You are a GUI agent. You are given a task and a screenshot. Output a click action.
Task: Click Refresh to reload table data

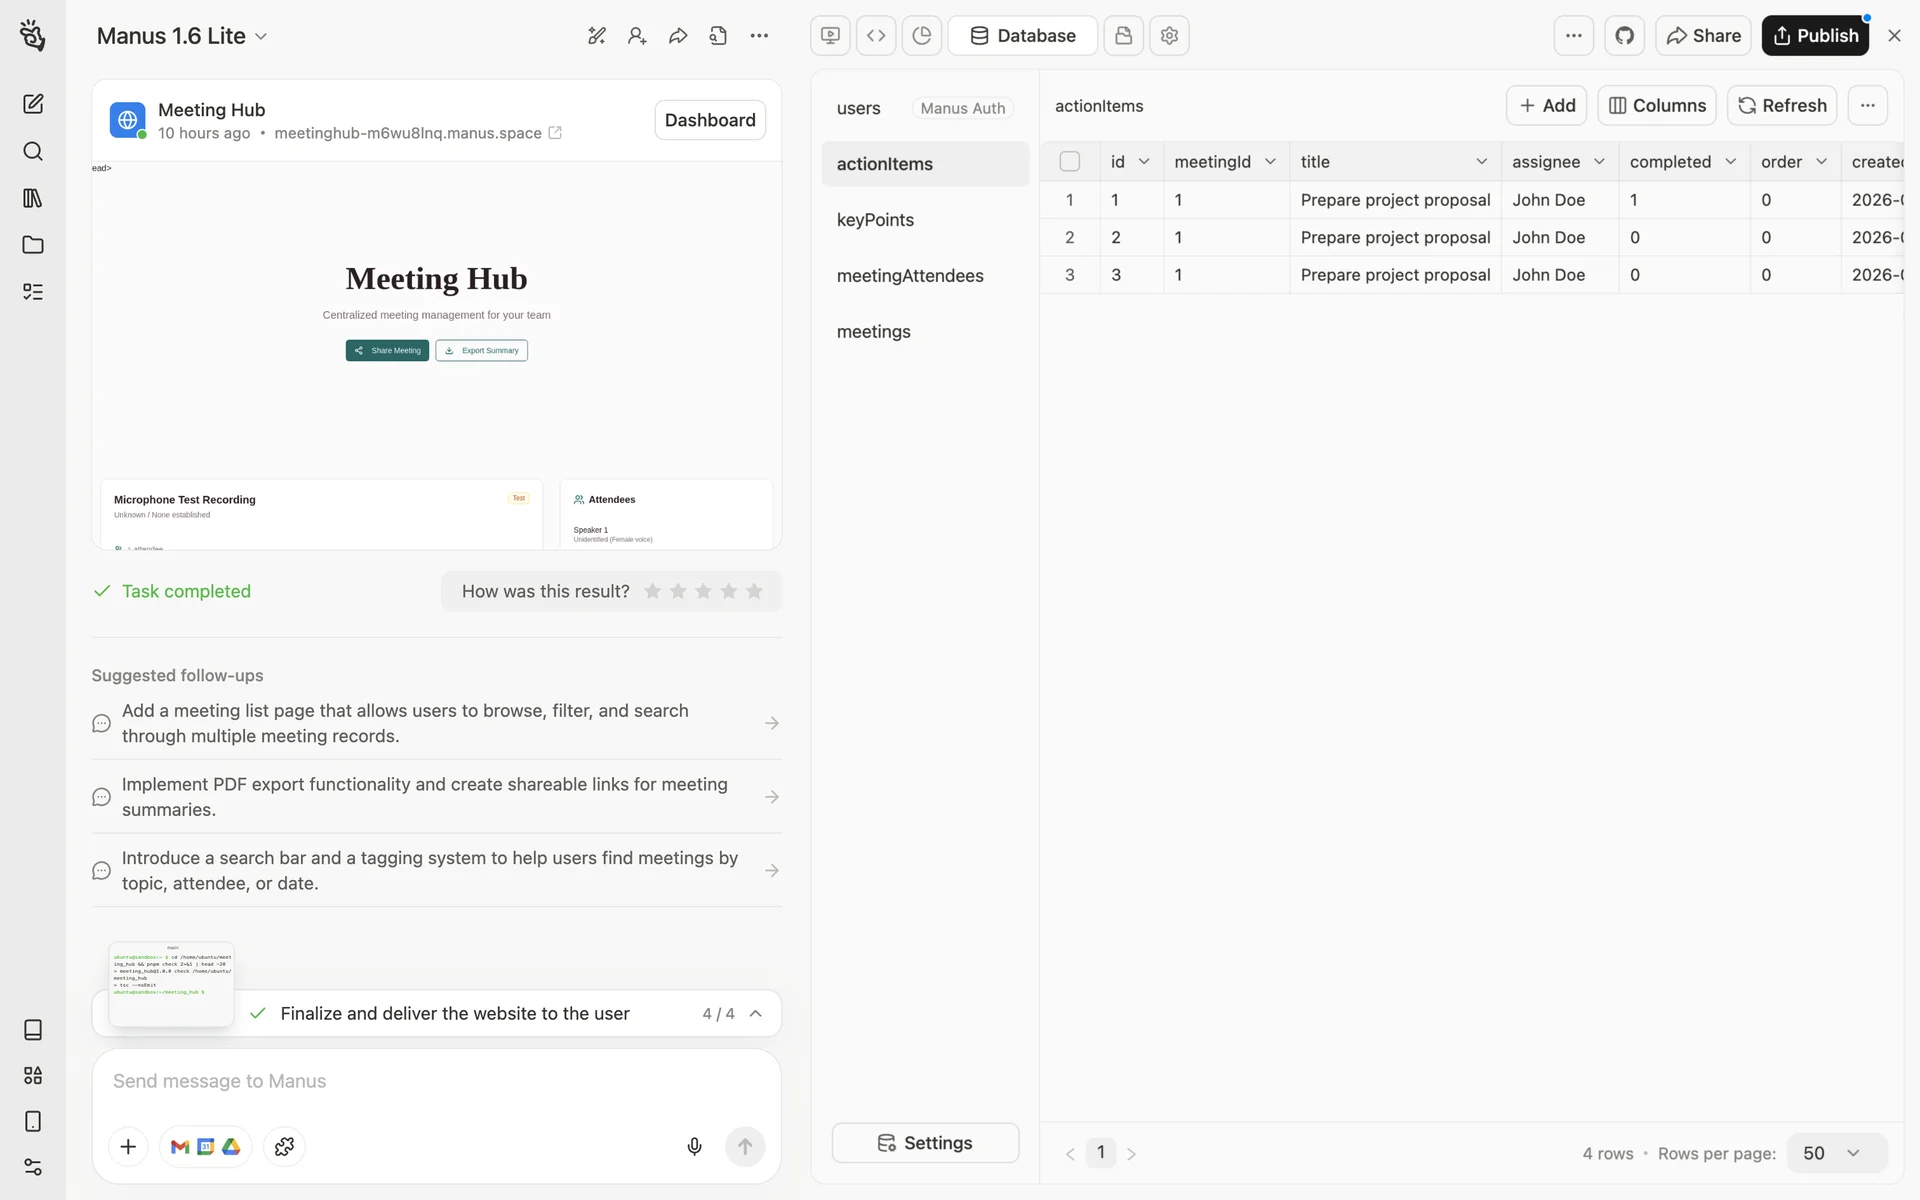tap(1781, 105)
